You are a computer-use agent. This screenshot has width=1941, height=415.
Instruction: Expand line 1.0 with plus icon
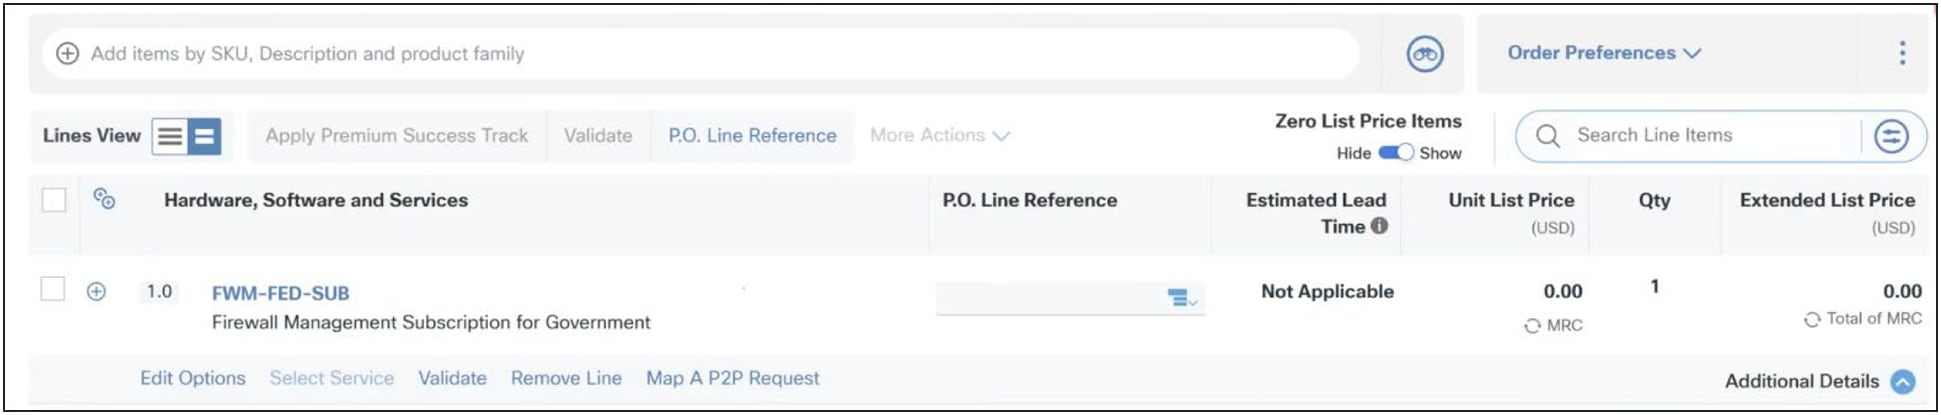96,292
